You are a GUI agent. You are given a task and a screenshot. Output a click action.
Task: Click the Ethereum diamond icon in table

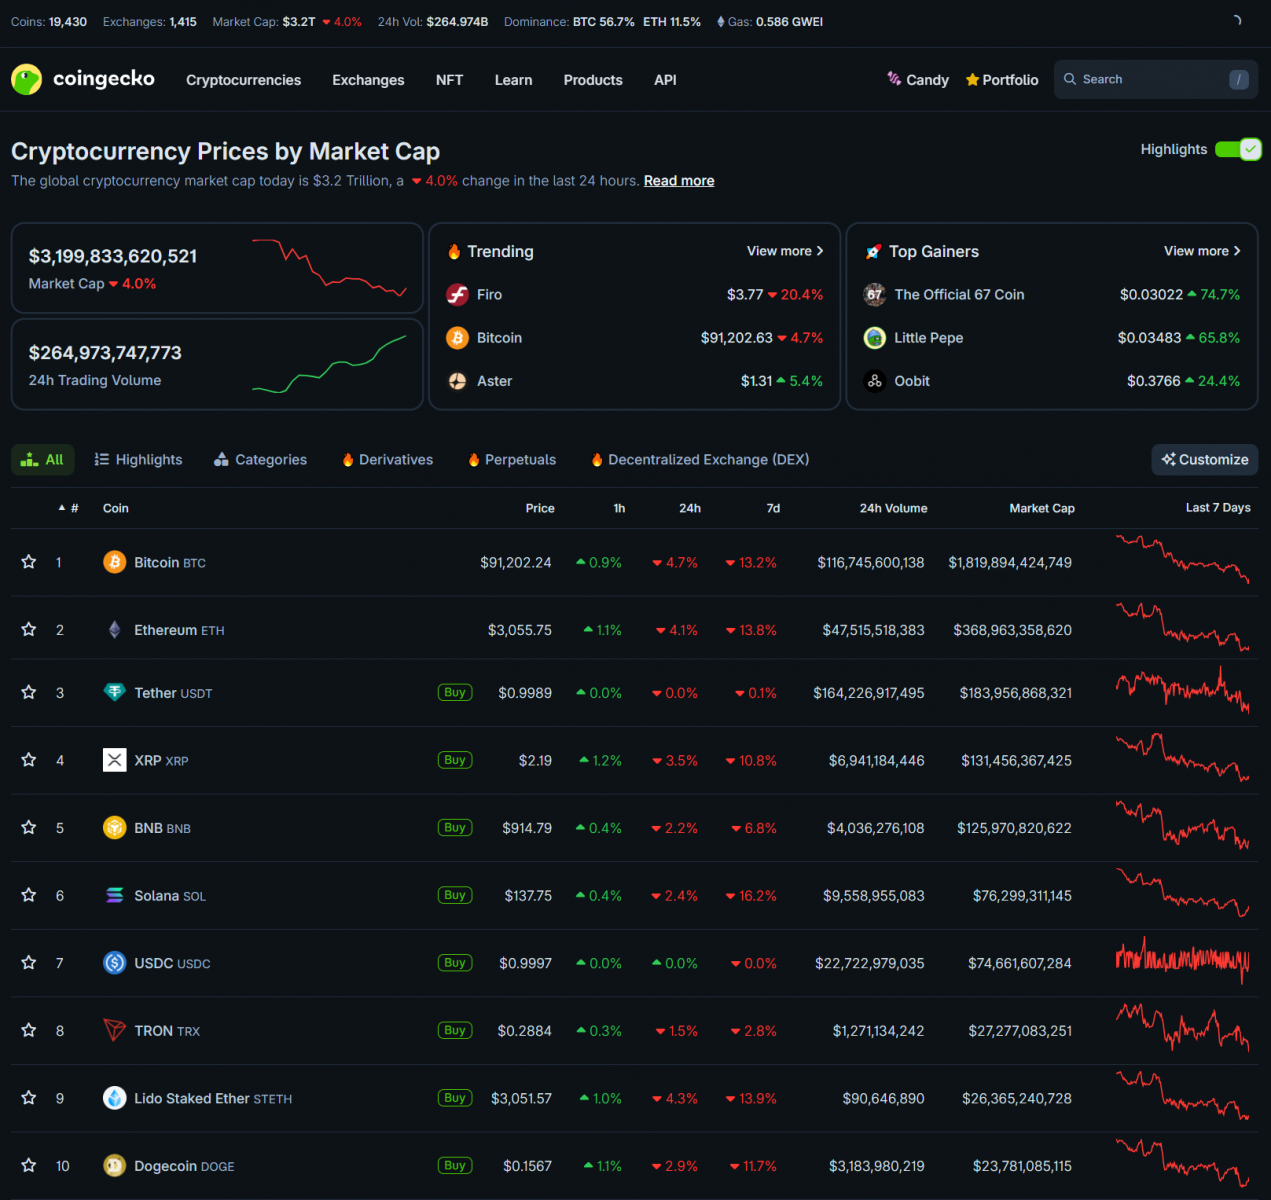[x=115, y=630]
